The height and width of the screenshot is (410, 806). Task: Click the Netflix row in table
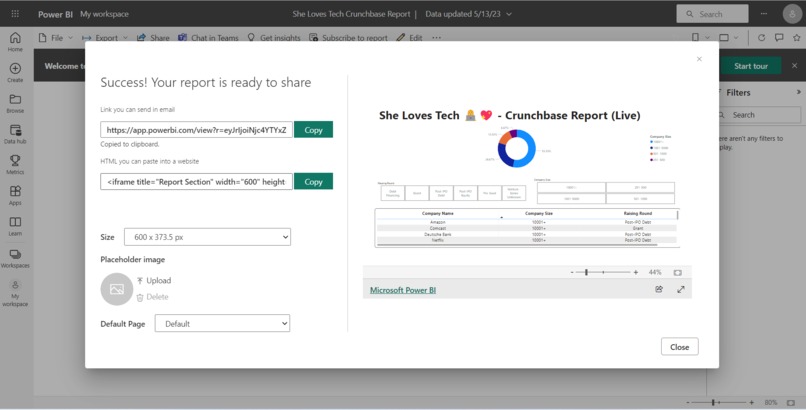point(527,240)
